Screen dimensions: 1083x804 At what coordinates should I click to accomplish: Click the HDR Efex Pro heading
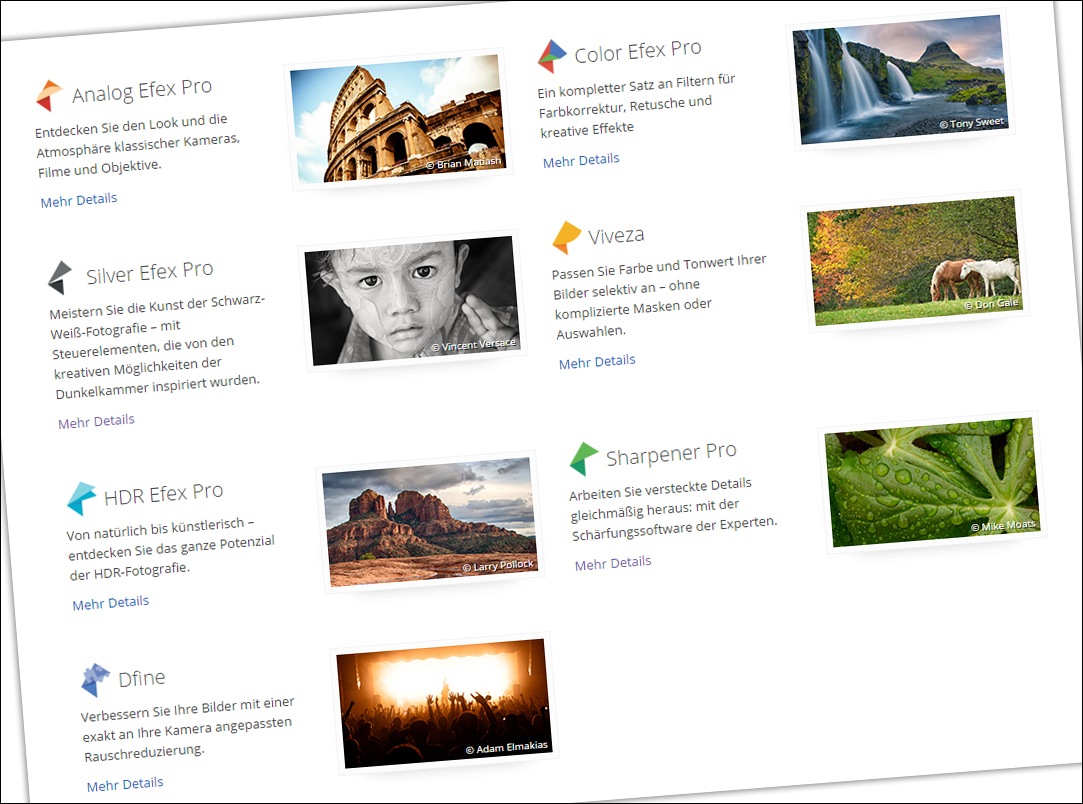[x=164, y=493]
